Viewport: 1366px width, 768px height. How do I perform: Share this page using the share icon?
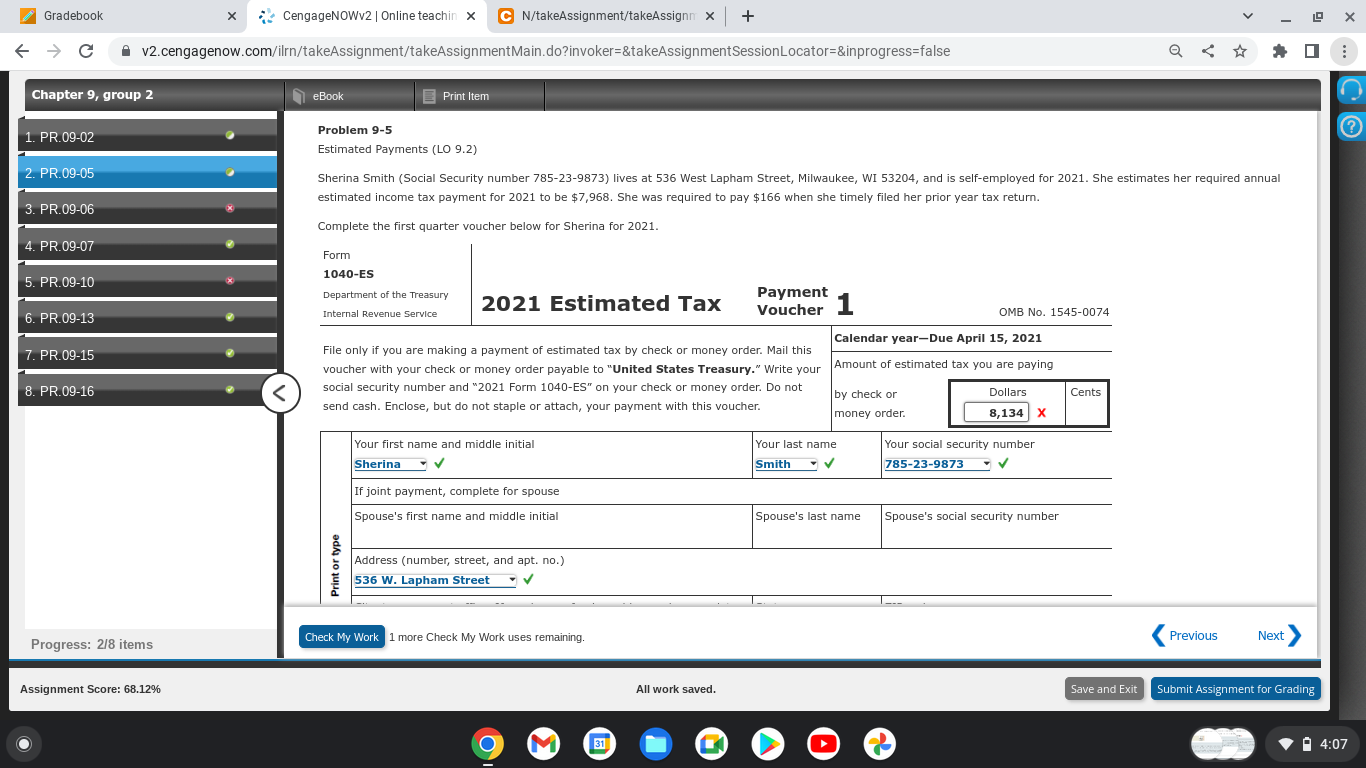1208,51
